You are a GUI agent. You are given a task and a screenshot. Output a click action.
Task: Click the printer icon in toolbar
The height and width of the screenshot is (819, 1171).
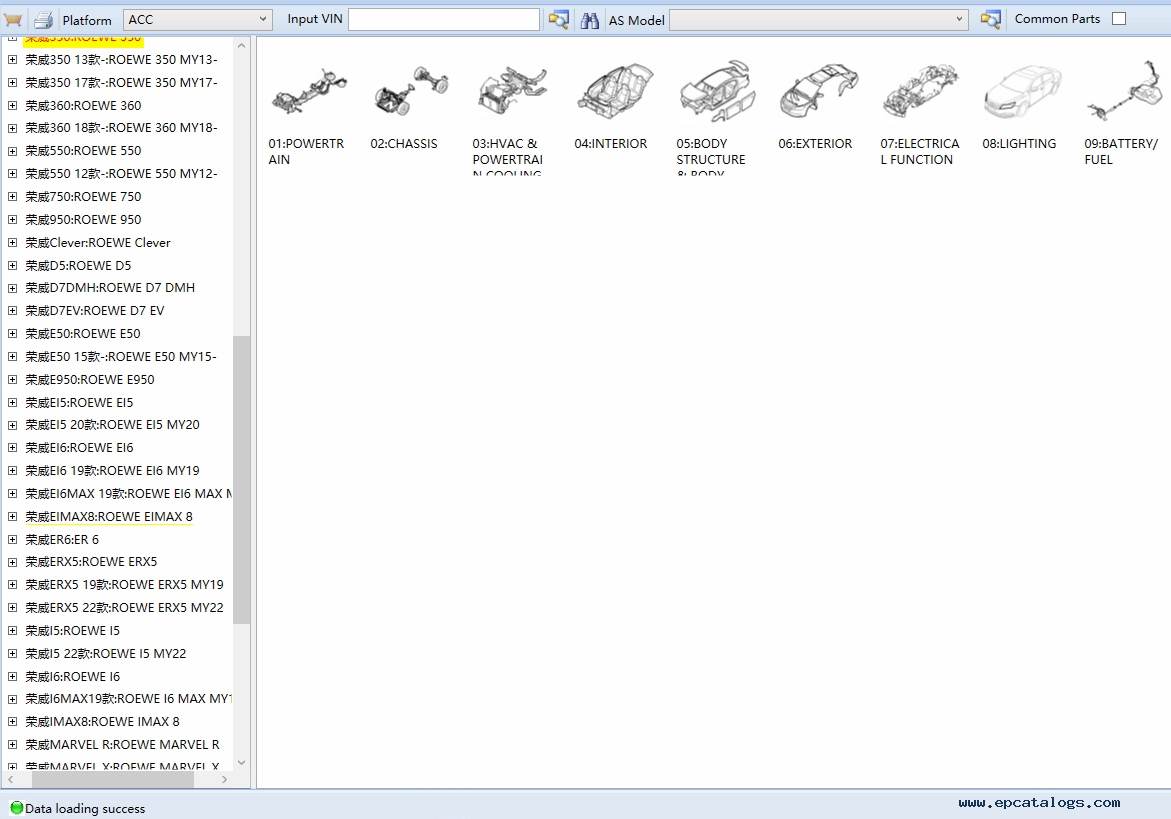click(43, 20)
